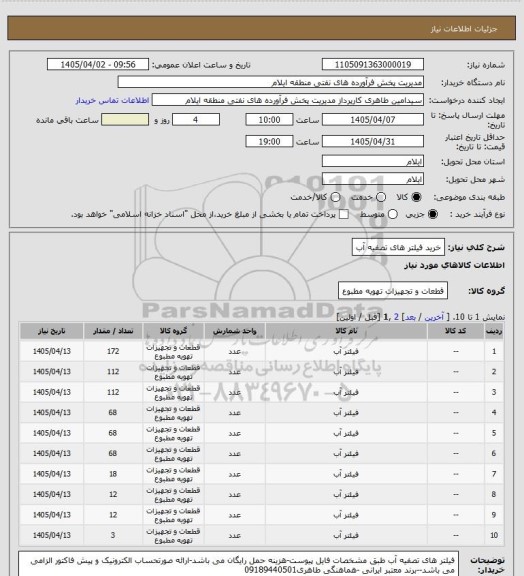Click the گروه کالا column header

click(173, 331)
